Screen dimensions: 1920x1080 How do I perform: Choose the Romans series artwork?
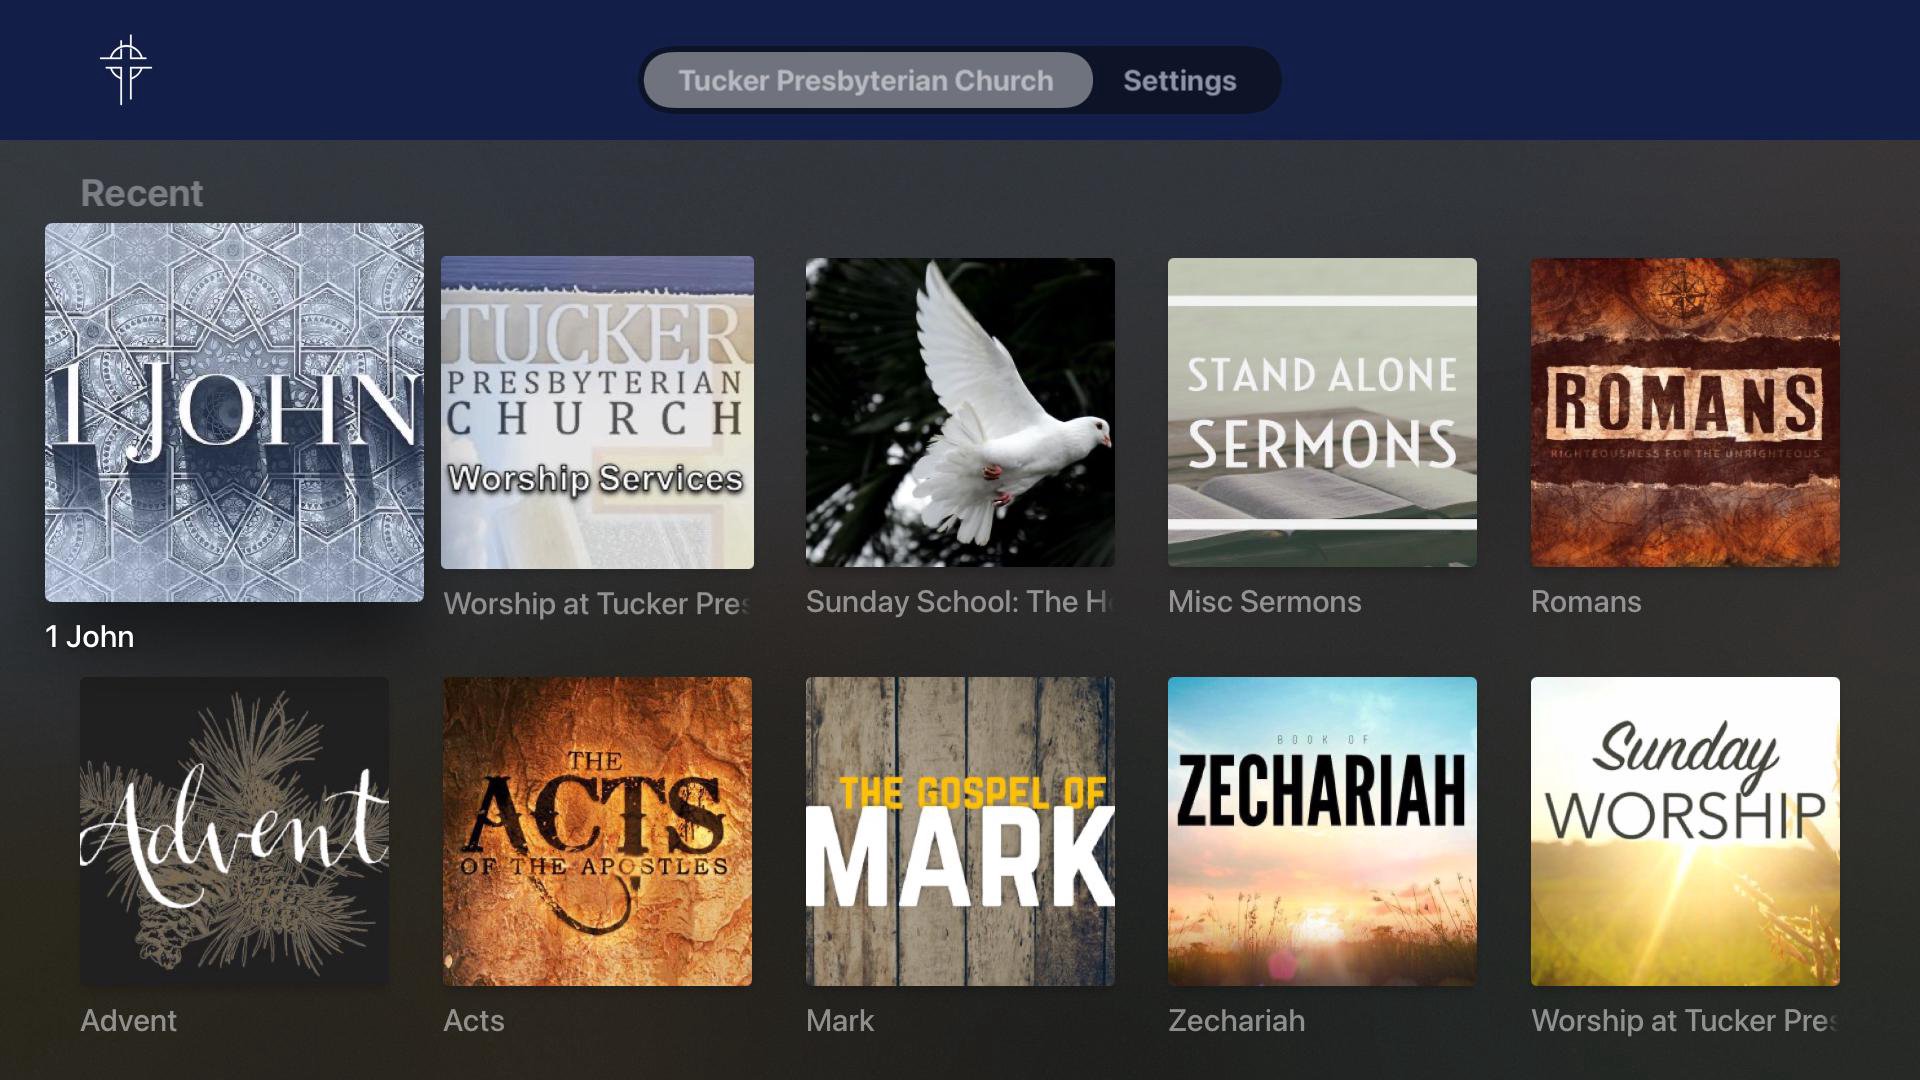[1685, 412]
